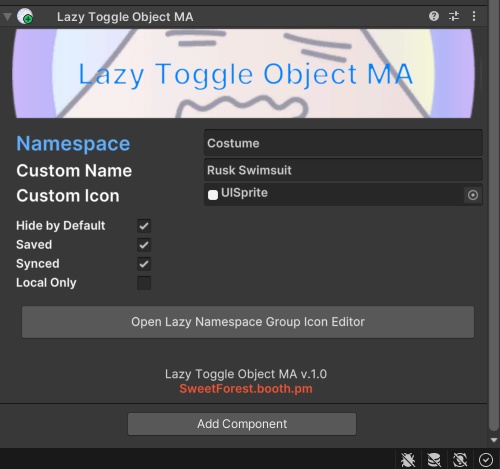500x469 pixels.
Task: Click the cache server database status icon
Action: [434, 460]
